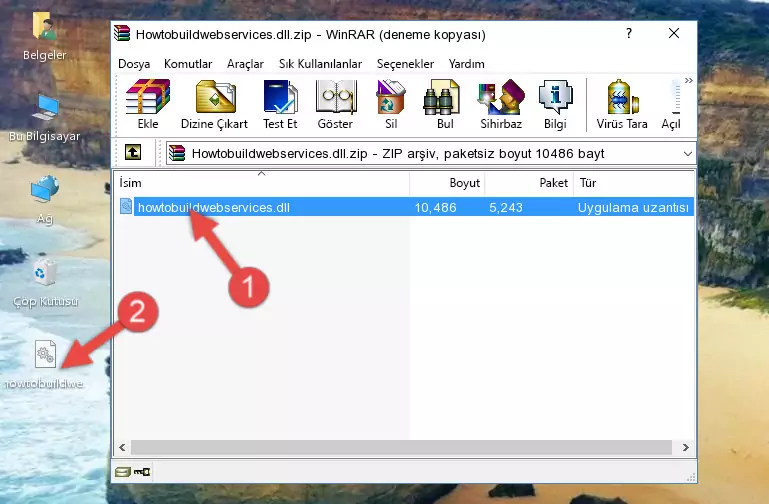769x504 pixels.
Task: Click the WinRAR title bar app icon
Action: coord(122,33)
